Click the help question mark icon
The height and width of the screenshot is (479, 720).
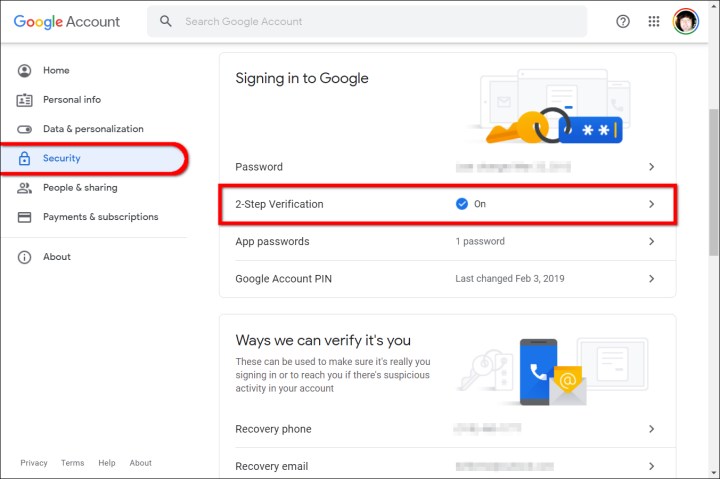(623, 21)
